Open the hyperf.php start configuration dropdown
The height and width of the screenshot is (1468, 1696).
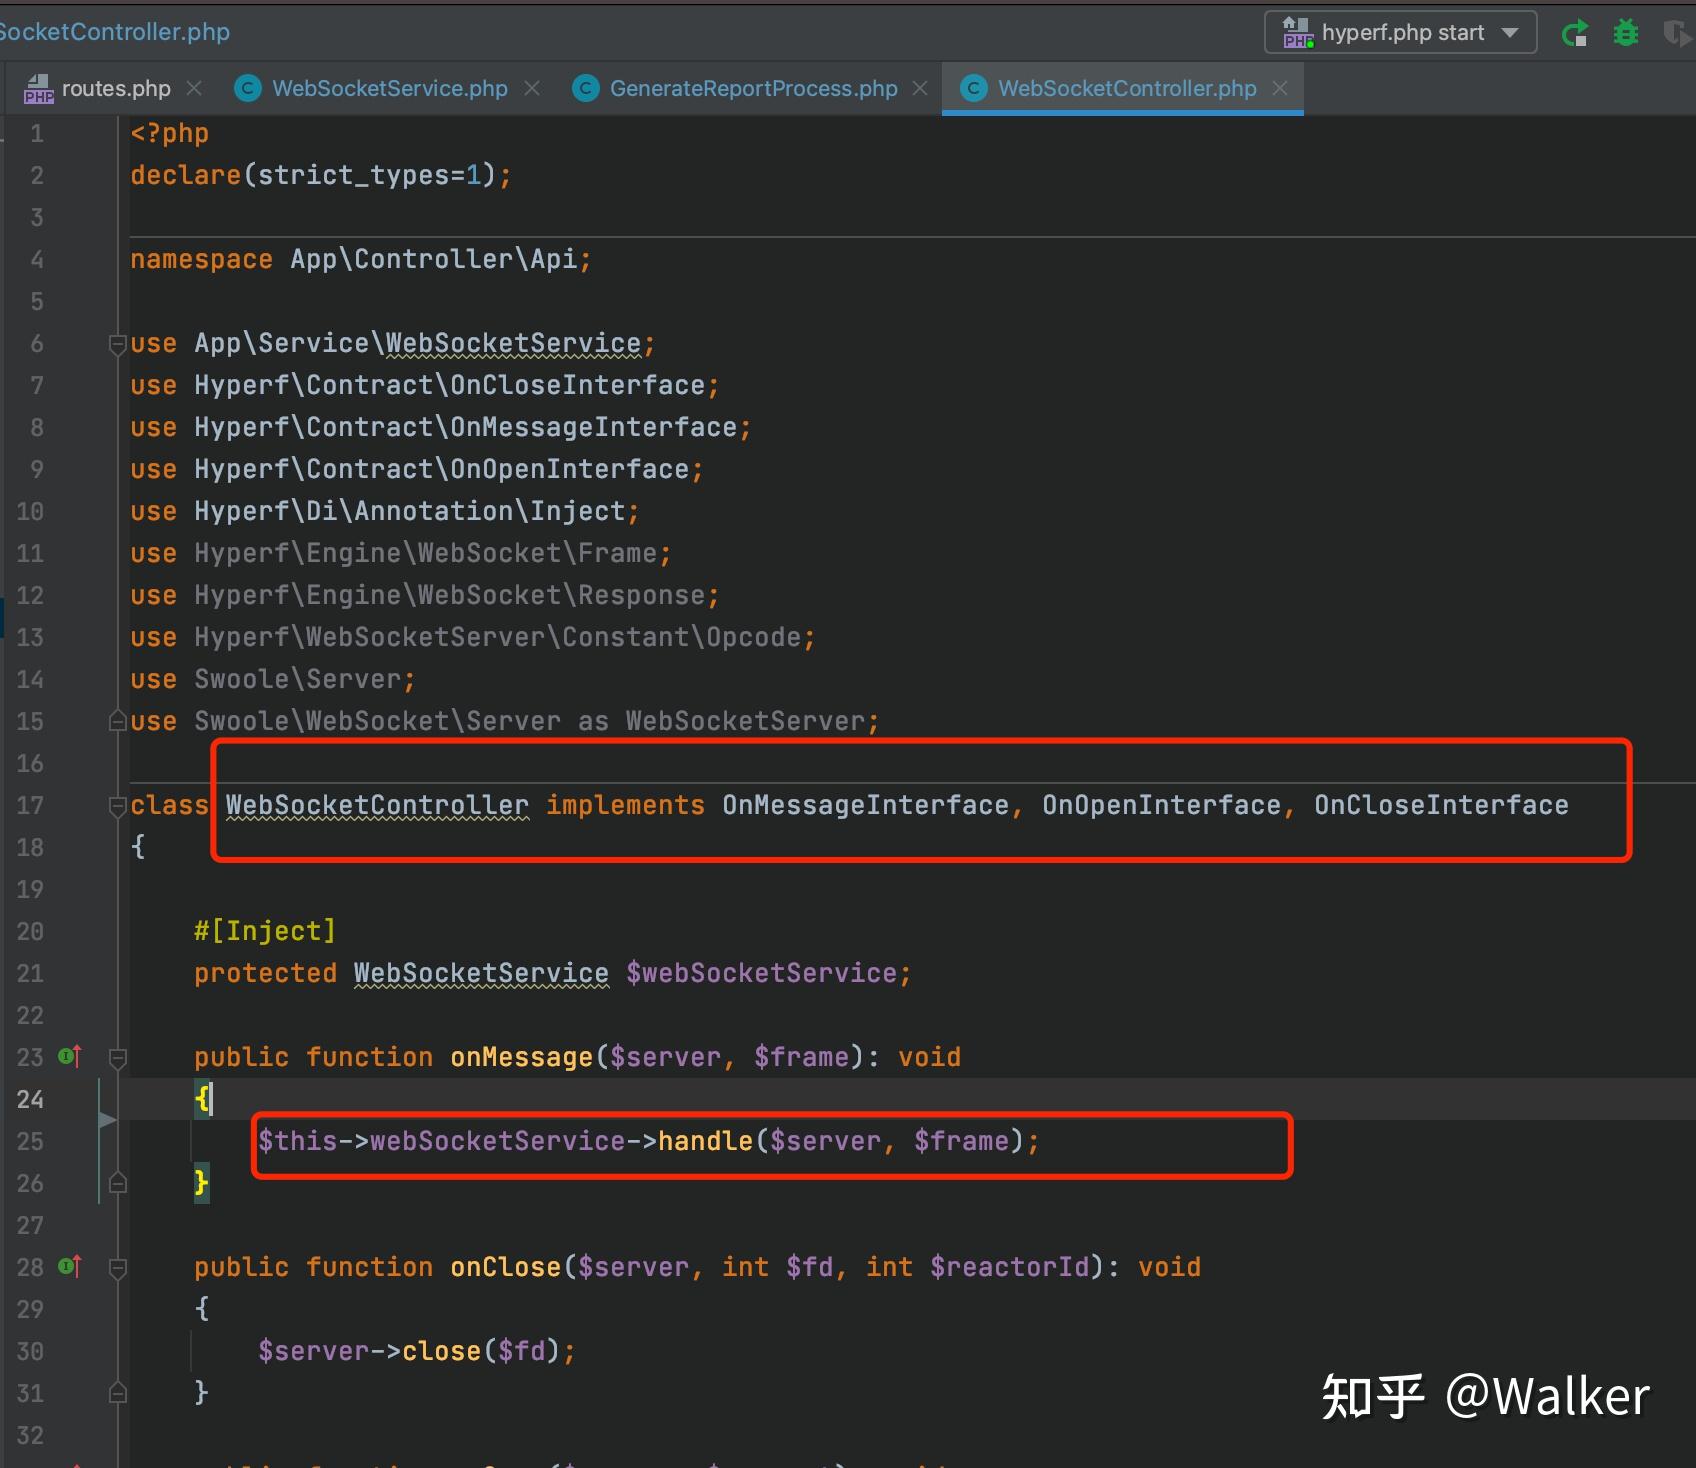pyautogui.click(x=1508, y=32)
